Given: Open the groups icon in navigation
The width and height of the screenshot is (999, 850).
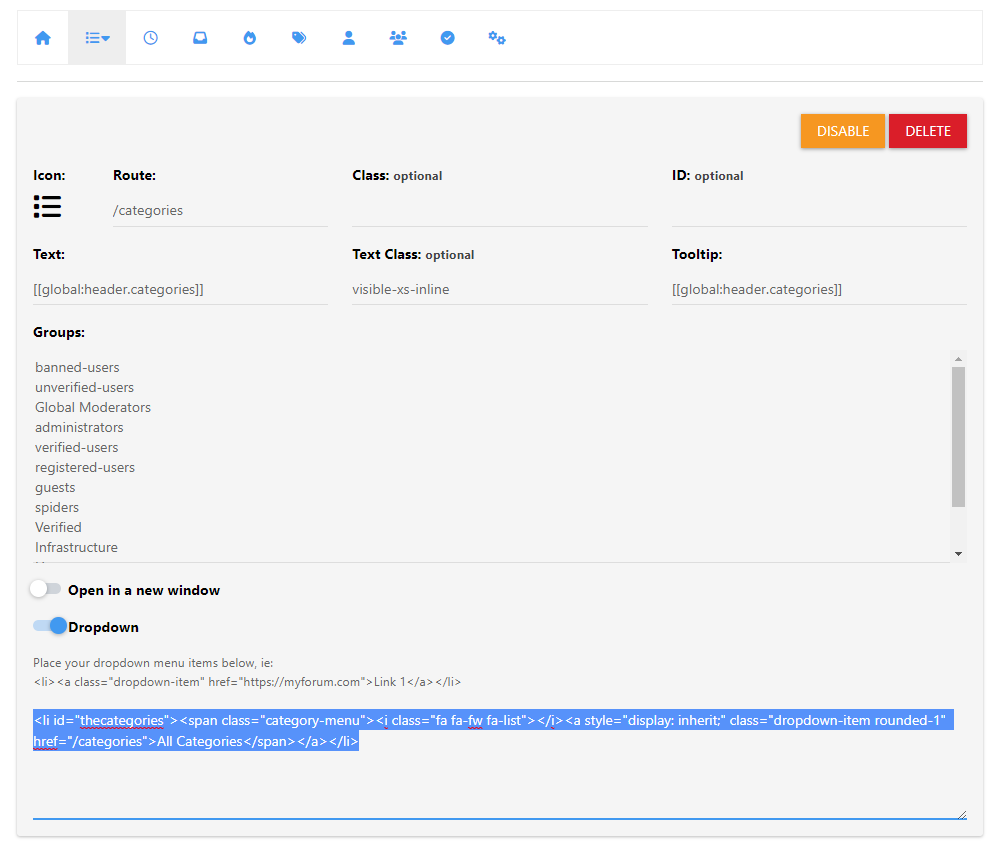Looking at the screenshot, I should tap(398, 38).
